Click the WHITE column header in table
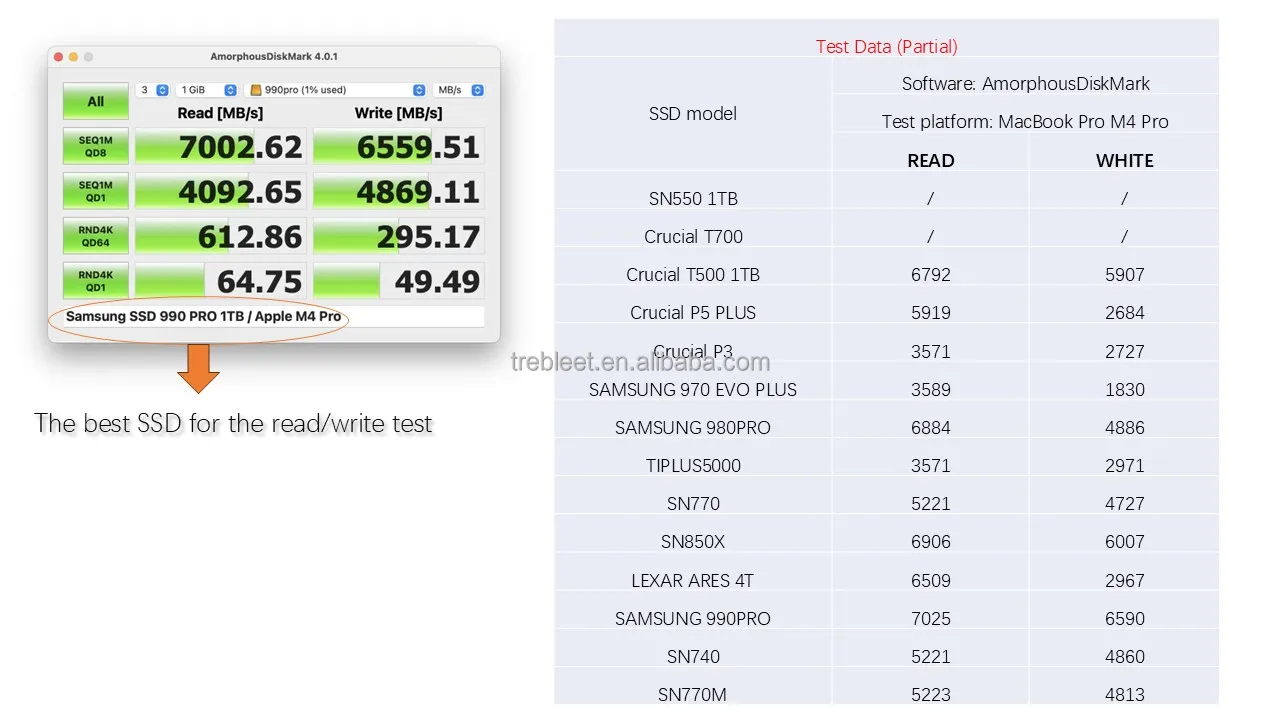 1125,160
